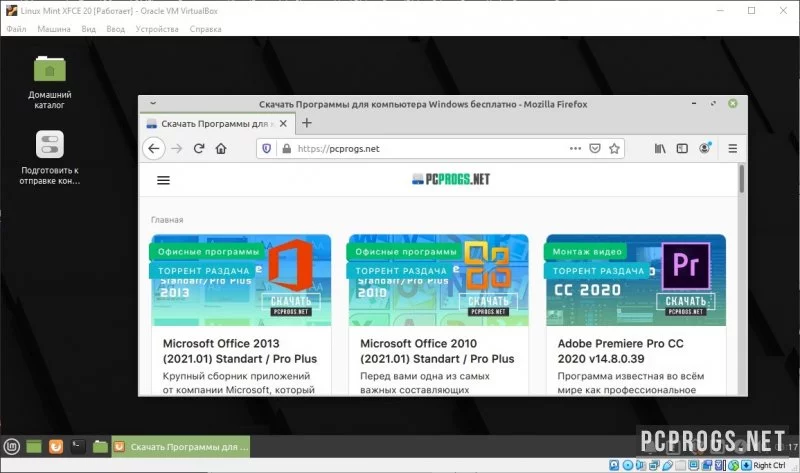The height and width of the screenshot is (473, 800).
Task: Open VirtualBox Устройства menu
Action: coord(157,29)
